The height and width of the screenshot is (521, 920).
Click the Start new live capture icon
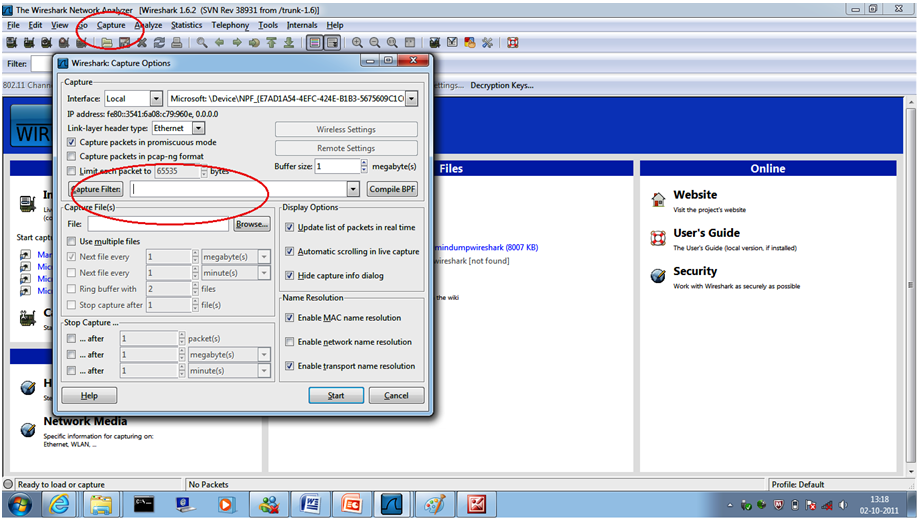tap(46, 43)
